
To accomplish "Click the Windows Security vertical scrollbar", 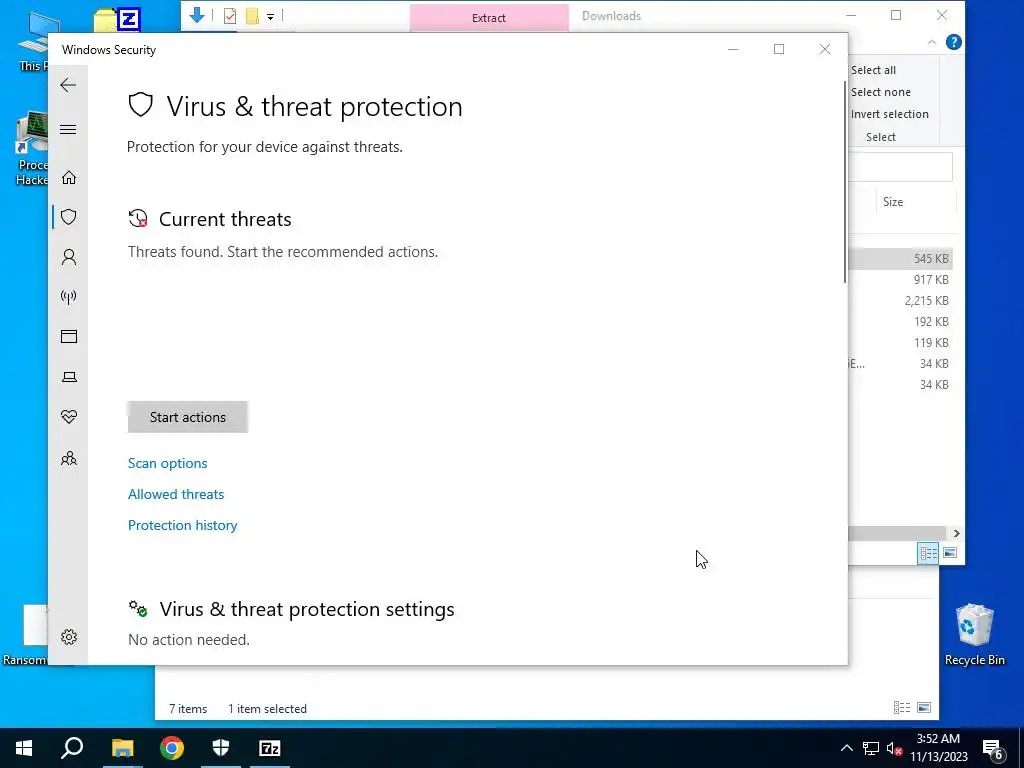I will (x=844, y=183).
